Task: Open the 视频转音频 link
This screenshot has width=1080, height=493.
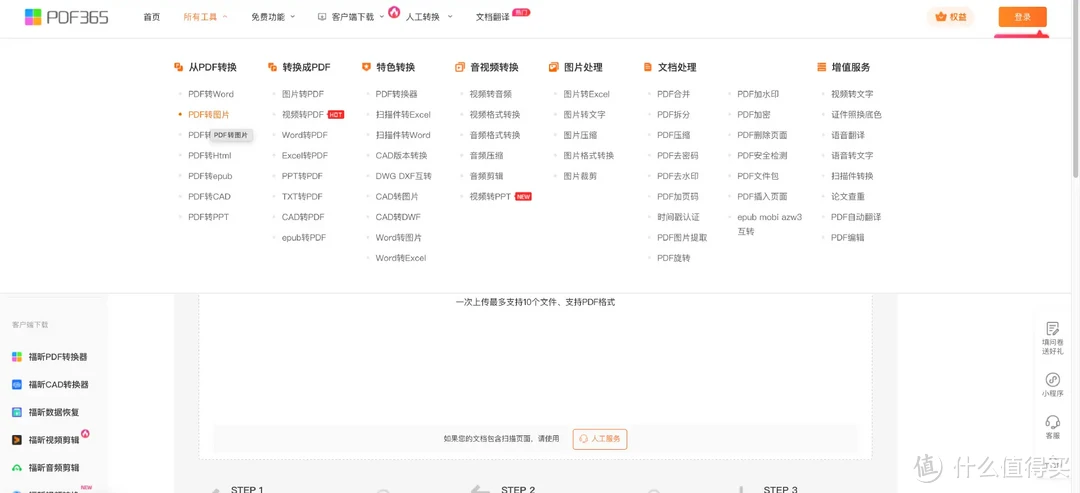Action: (x=490, y=94)
